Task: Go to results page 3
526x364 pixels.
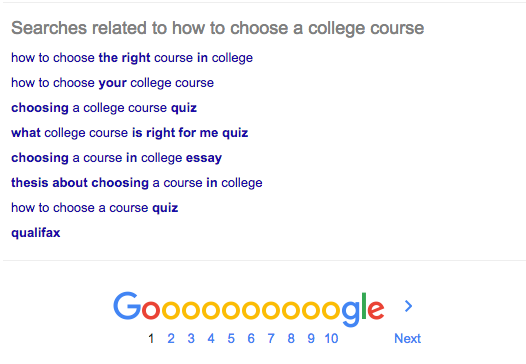Action: pyautogui.click(x=191, y=339)
